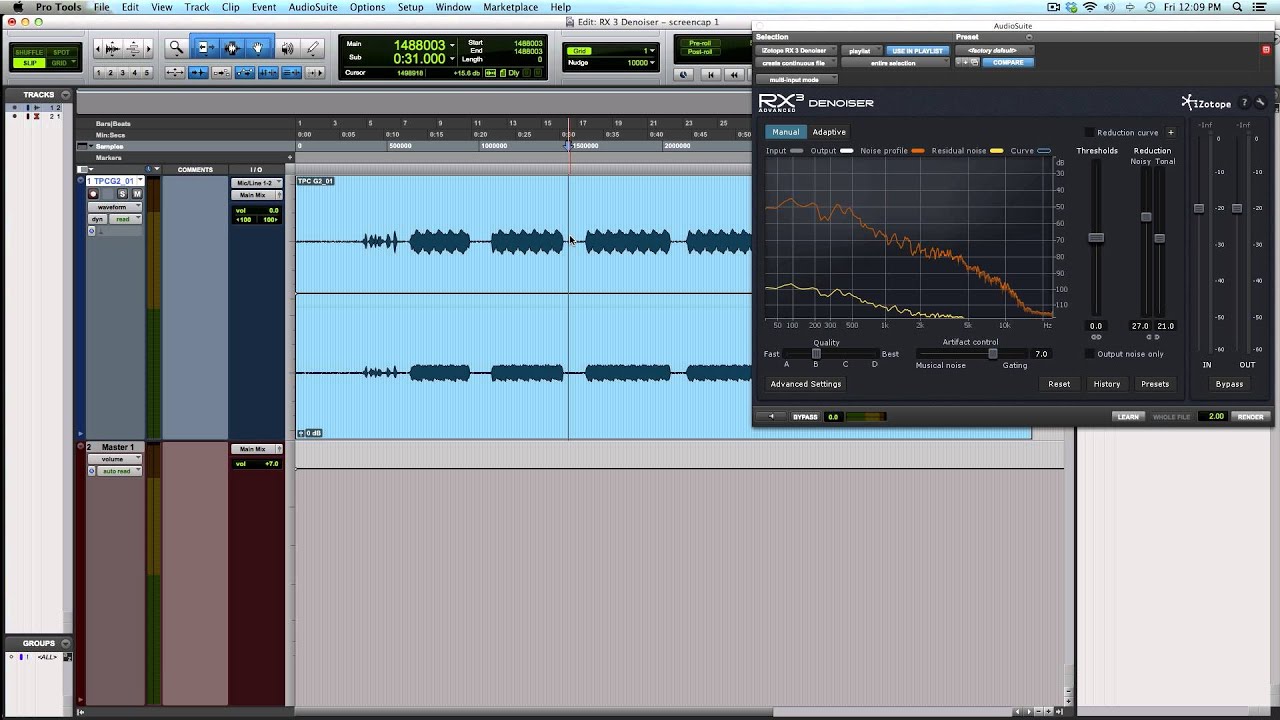Activate zoom preset 3

[x=122, y=73]
